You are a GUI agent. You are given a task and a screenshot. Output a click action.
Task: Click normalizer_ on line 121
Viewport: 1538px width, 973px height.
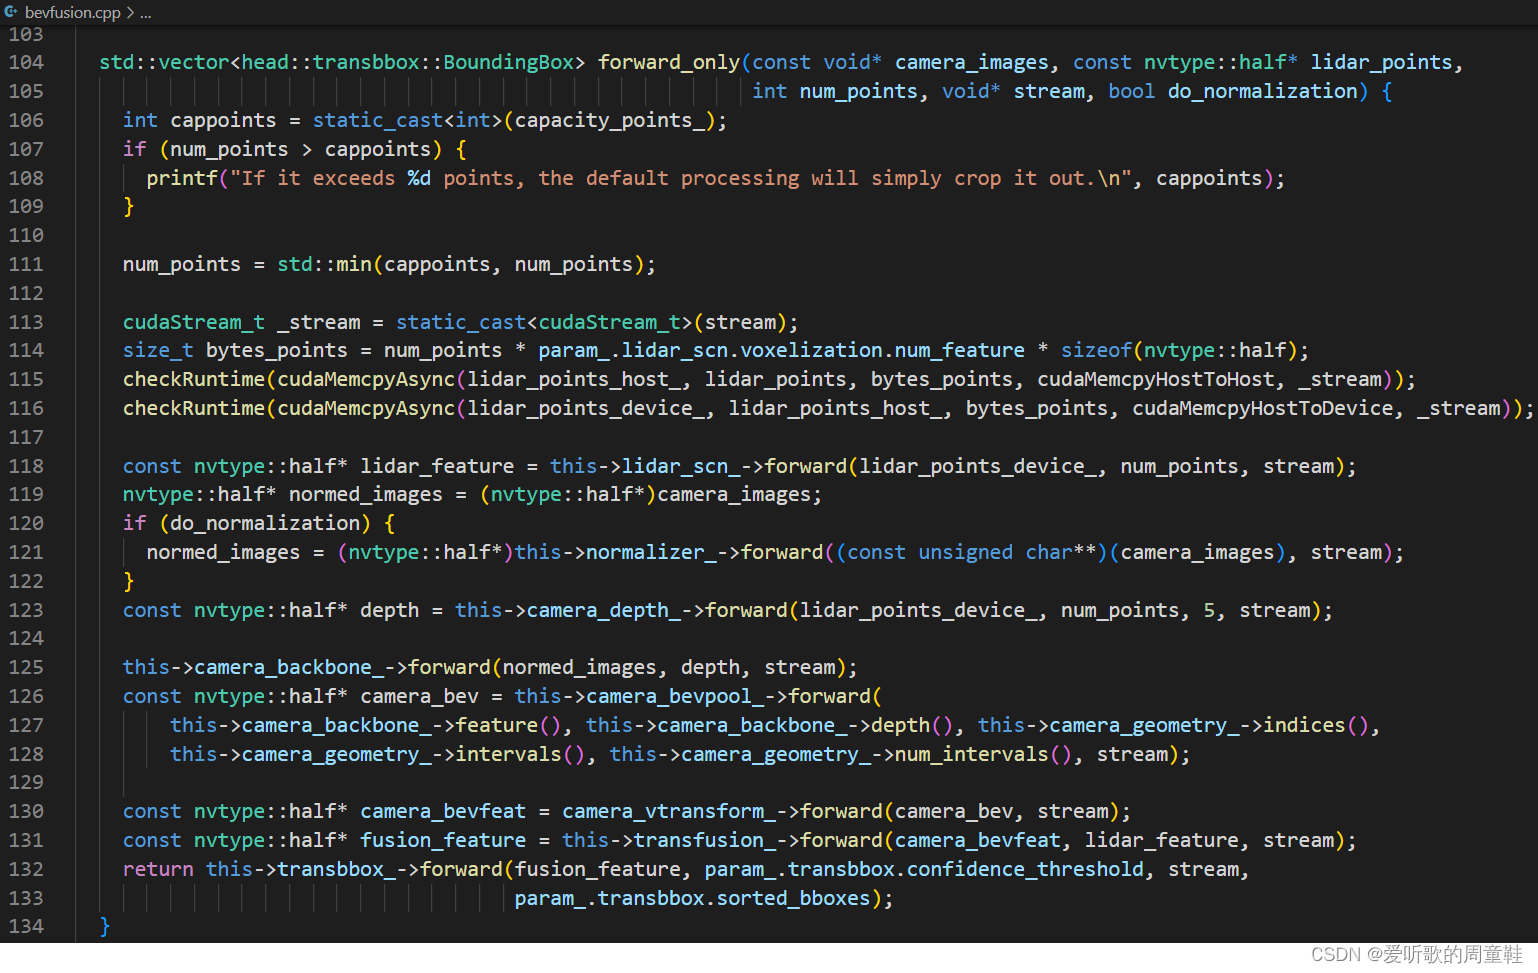[x=651, y=552]
